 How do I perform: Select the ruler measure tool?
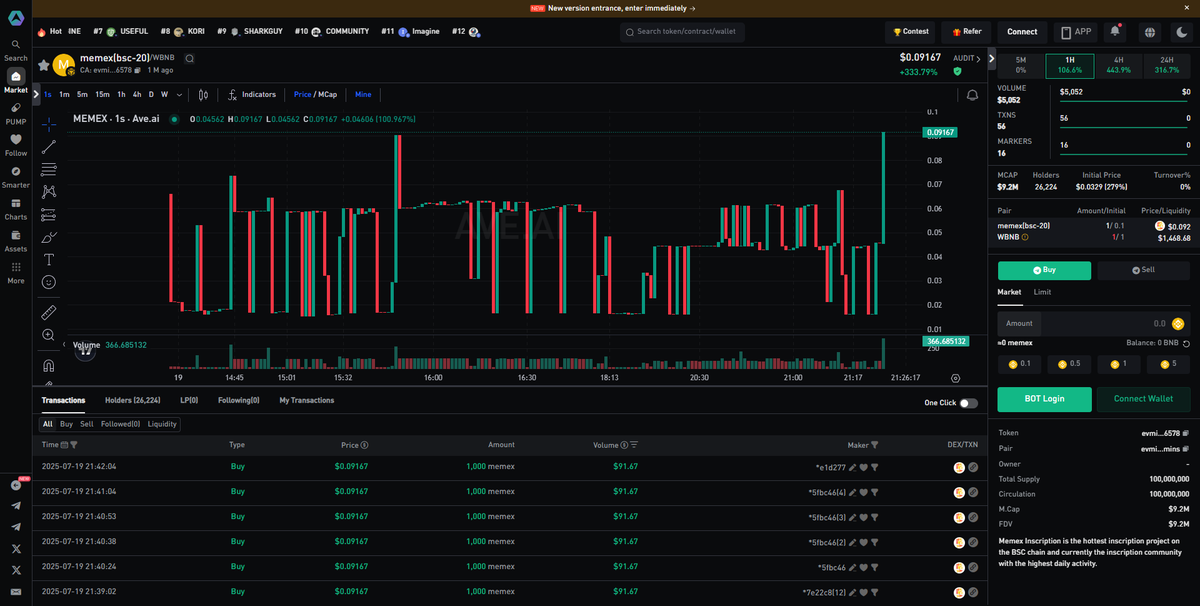point(49,312)
